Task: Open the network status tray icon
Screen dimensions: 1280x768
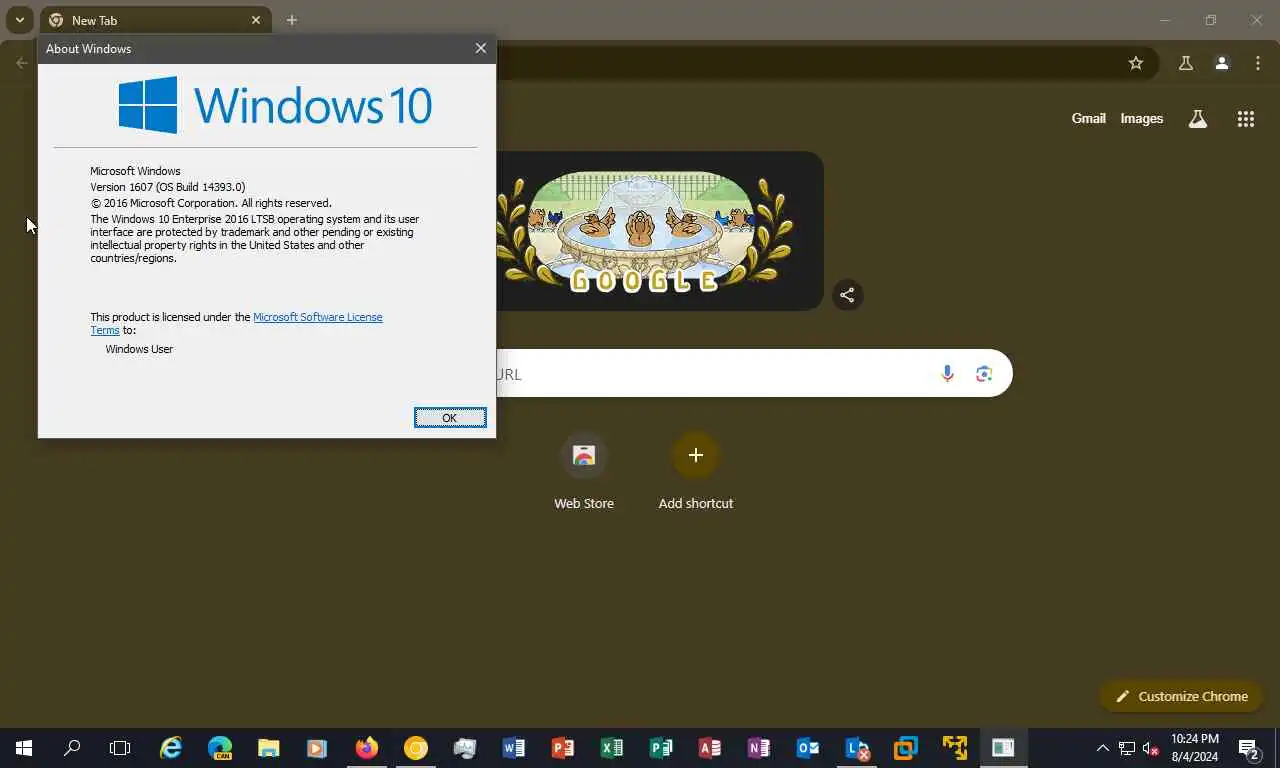Action: tap(1126, 748)
